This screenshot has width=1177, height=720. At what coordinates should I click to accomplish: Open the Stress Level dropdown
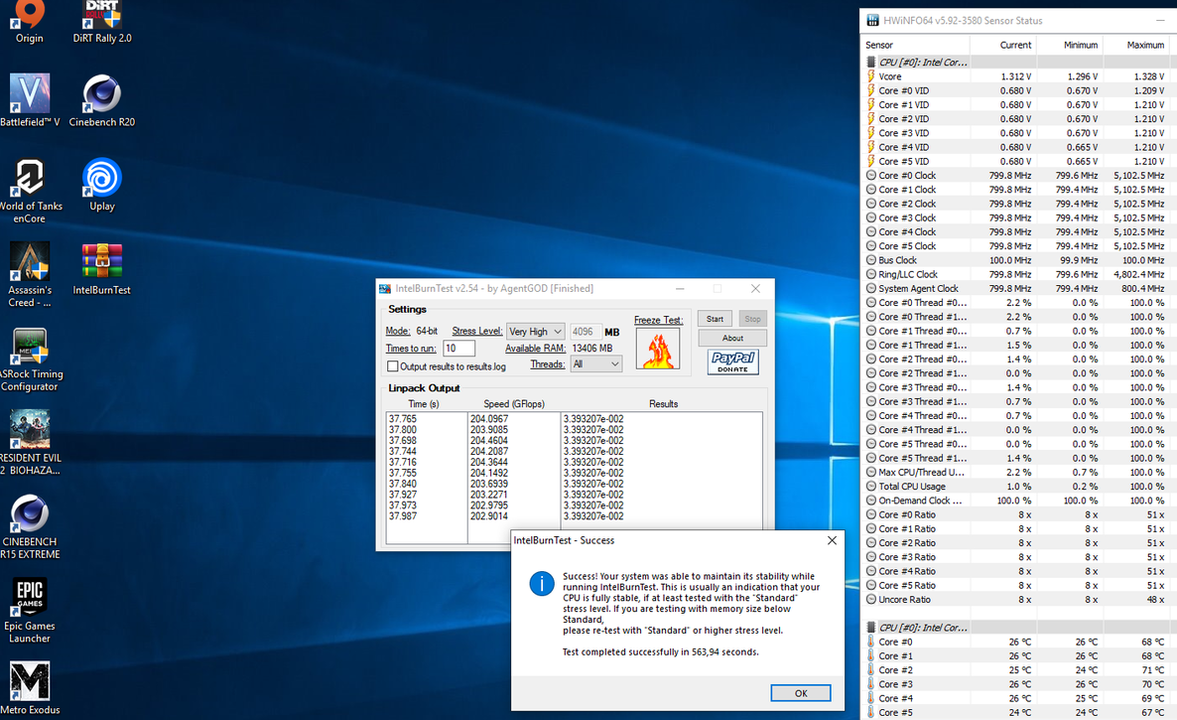tap(535, 331)
